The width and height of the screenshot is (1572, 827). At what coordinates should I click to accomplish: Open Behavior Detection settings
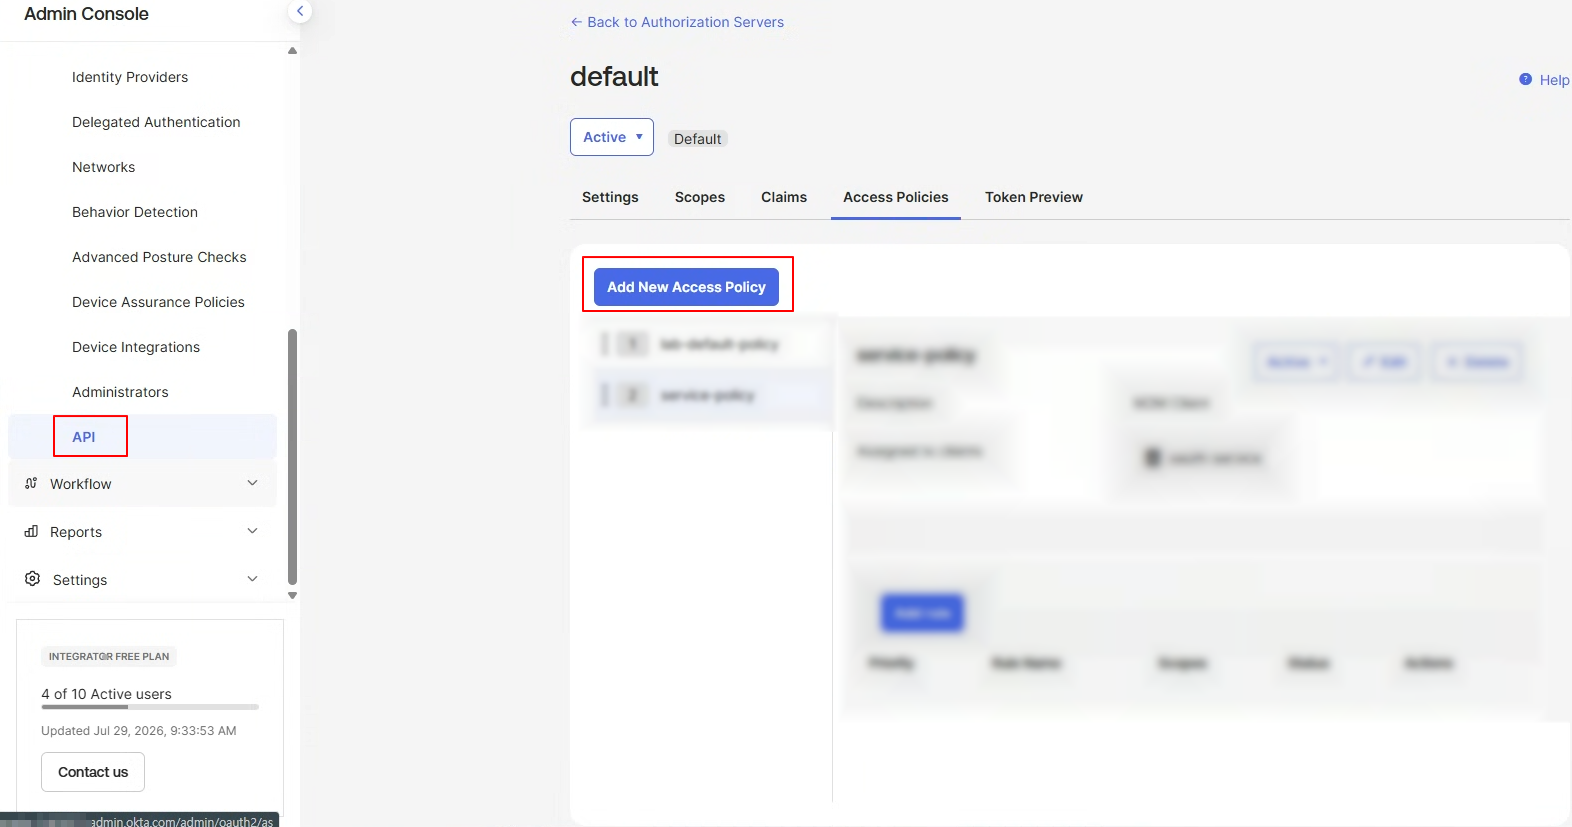point(135,212)
